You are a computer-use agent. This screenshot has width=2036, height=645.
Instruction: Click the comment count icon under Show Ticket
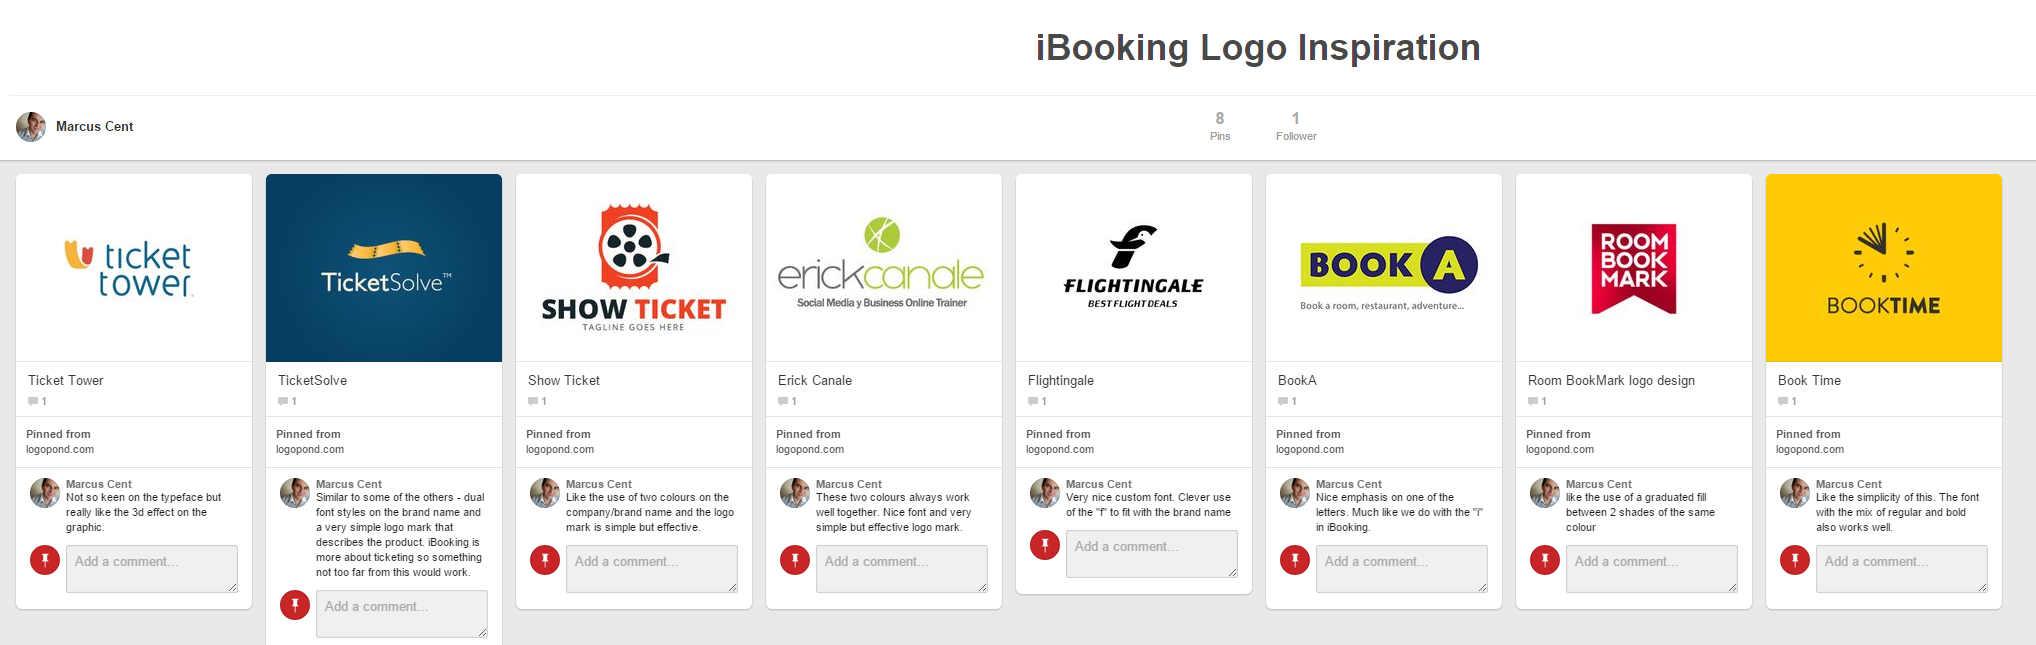533,402
